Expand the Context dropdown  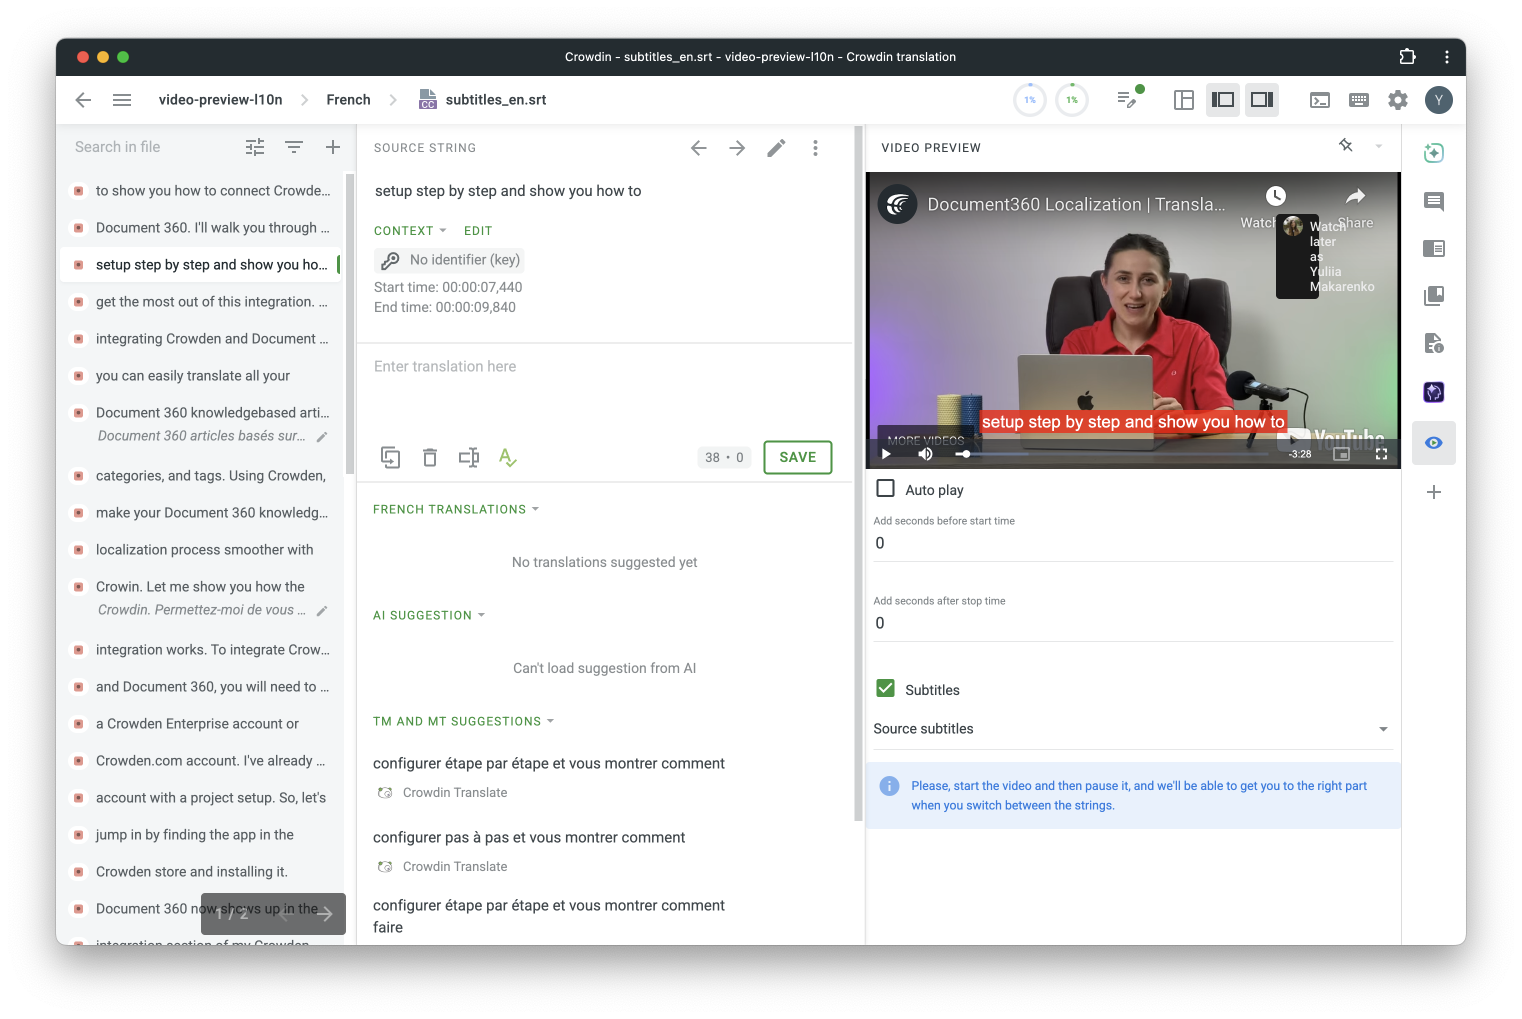tap(410, 231)
